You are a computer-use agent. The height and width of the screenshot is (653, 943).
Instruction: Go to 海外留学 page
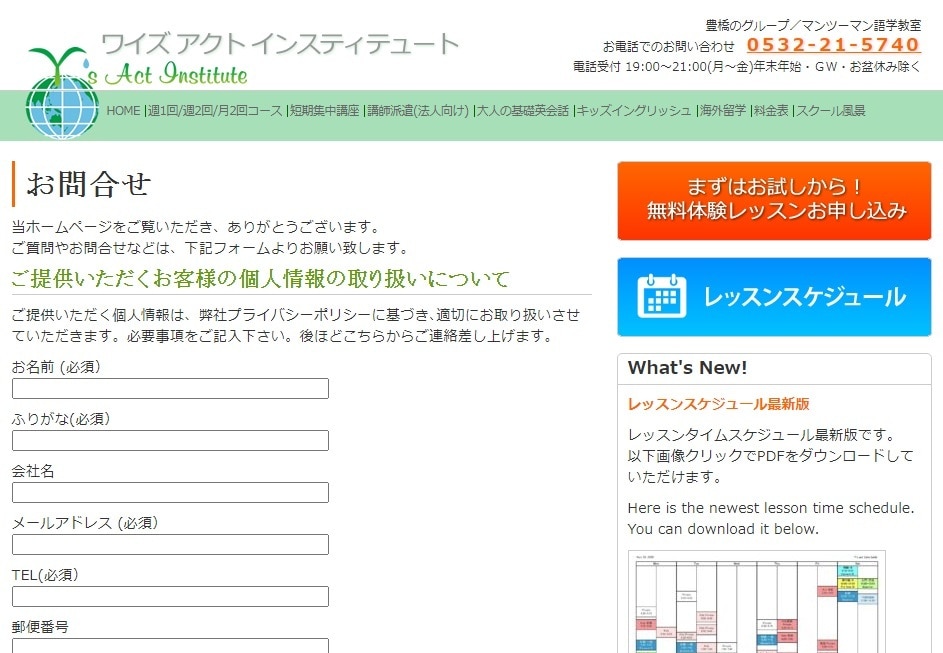point(723,111)
